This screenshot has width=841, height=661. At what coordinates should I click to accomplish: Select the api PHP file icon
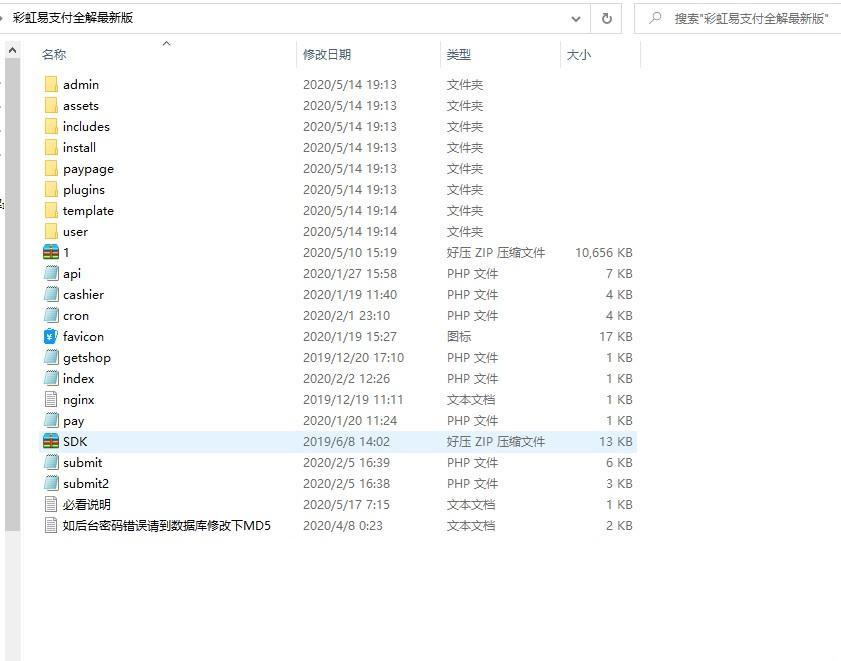click(x=51, y=274)
